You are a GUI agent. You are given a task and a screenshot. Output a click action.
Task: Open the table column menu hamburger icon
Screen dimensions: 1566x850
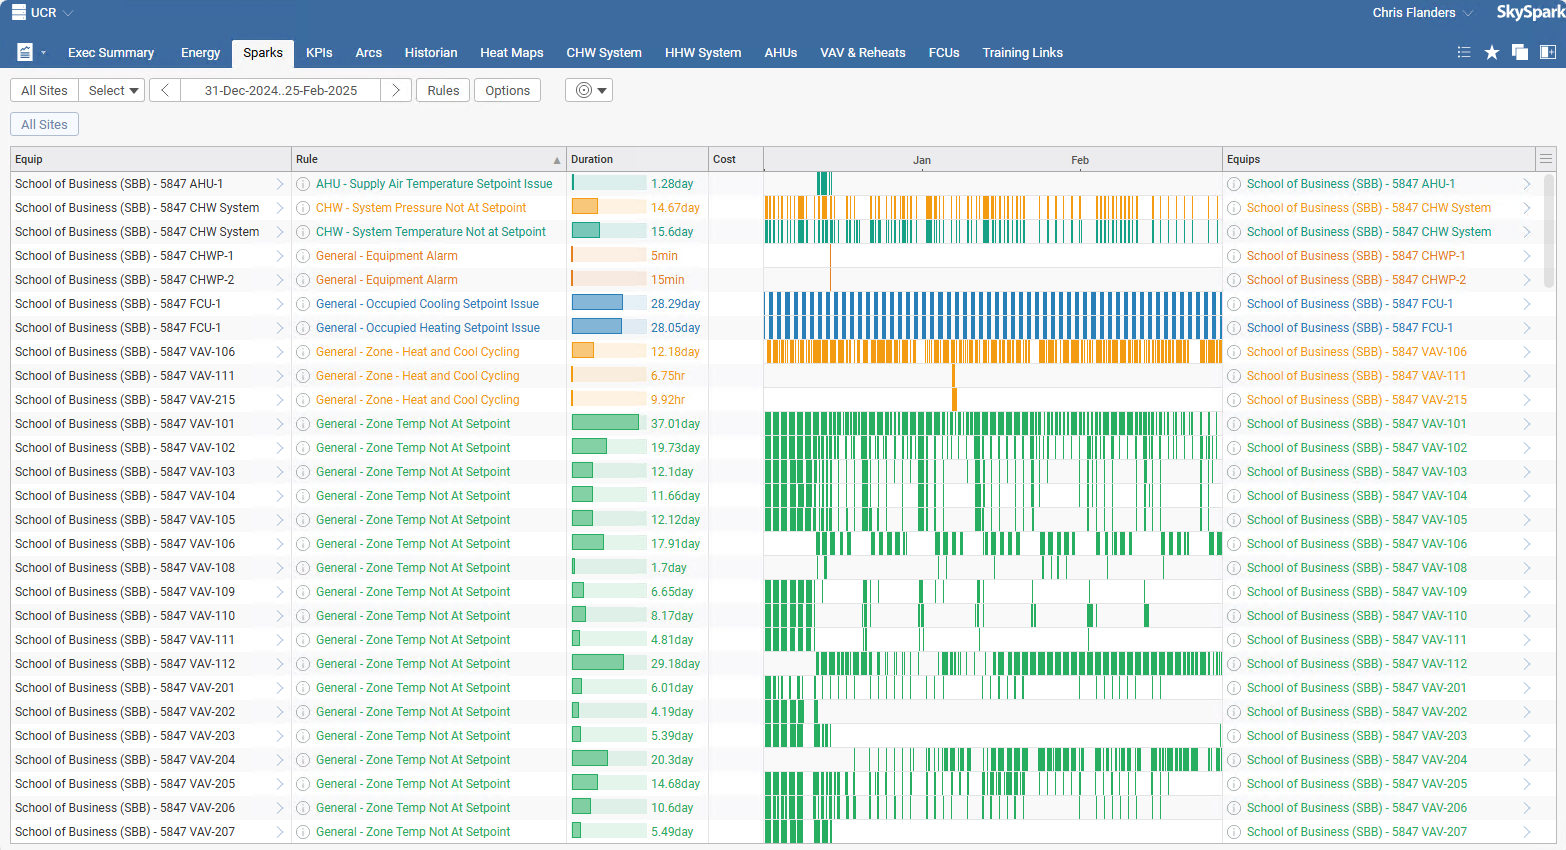[x=1546, y=159]
